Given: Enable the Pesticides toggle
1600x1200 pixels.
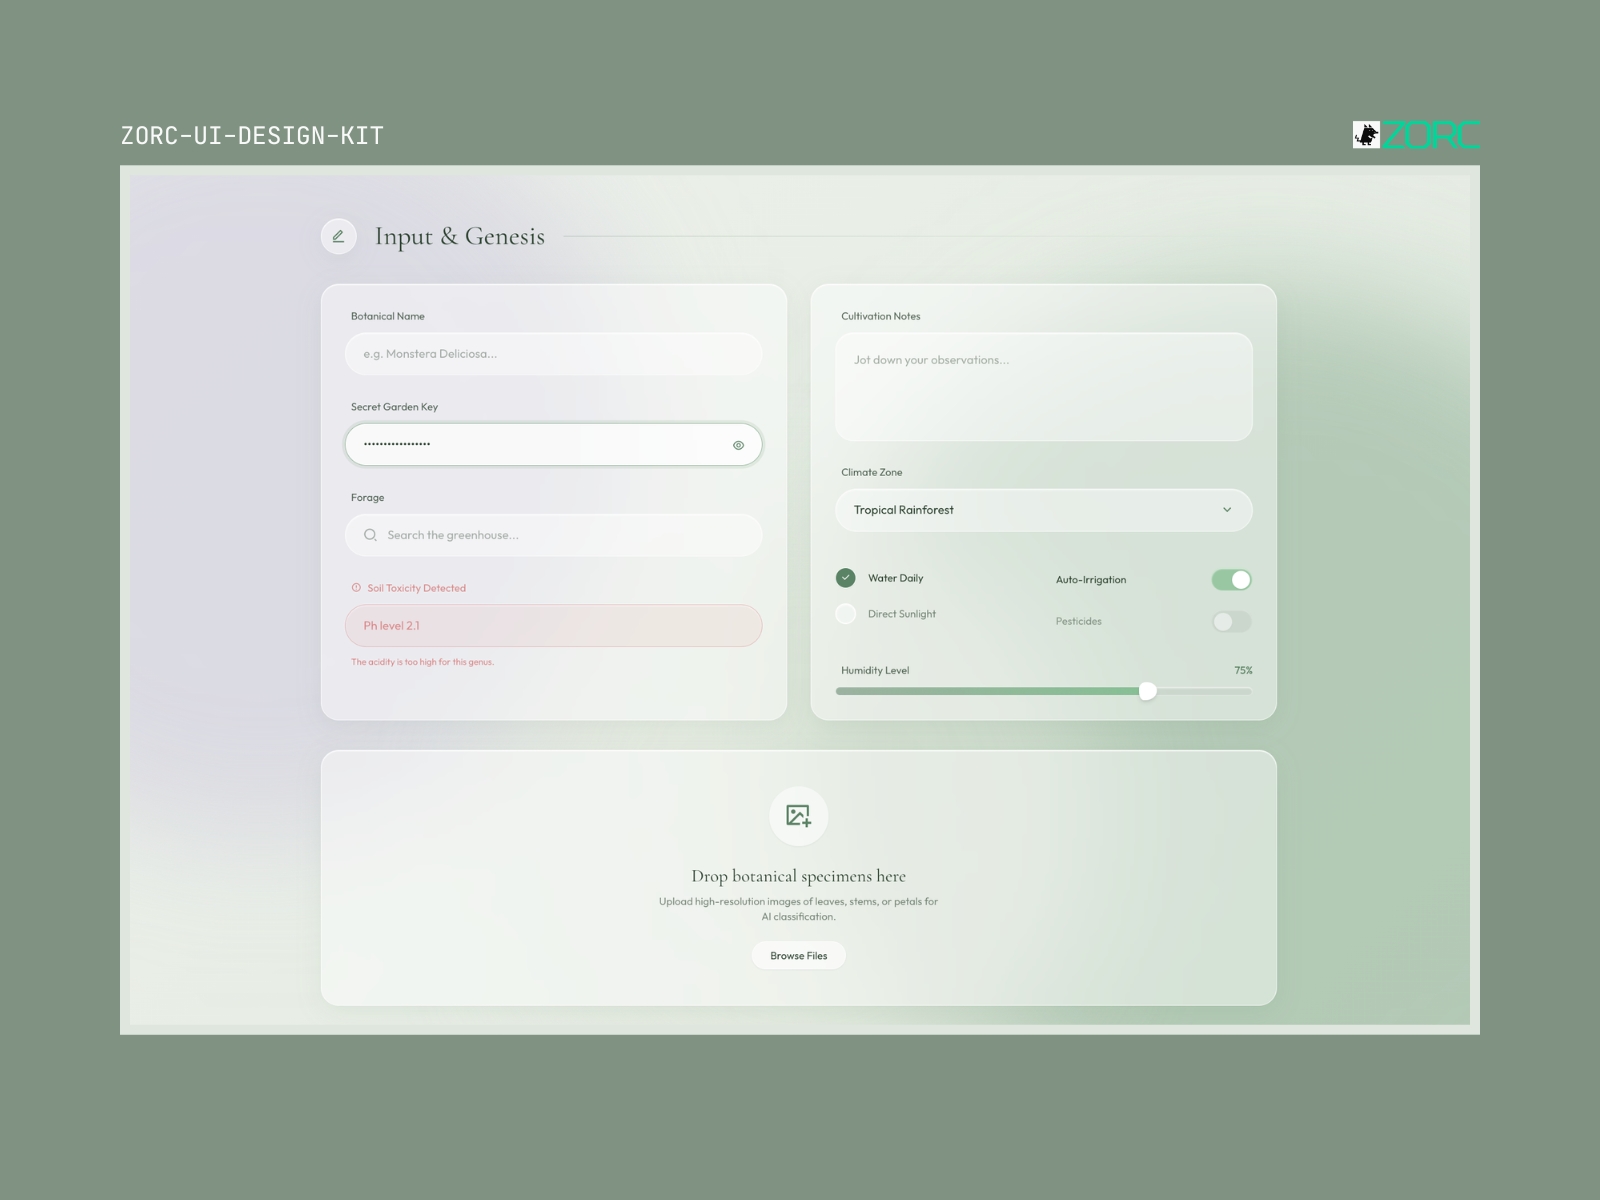Looking at the screenshot, I should coord(1232,622).
